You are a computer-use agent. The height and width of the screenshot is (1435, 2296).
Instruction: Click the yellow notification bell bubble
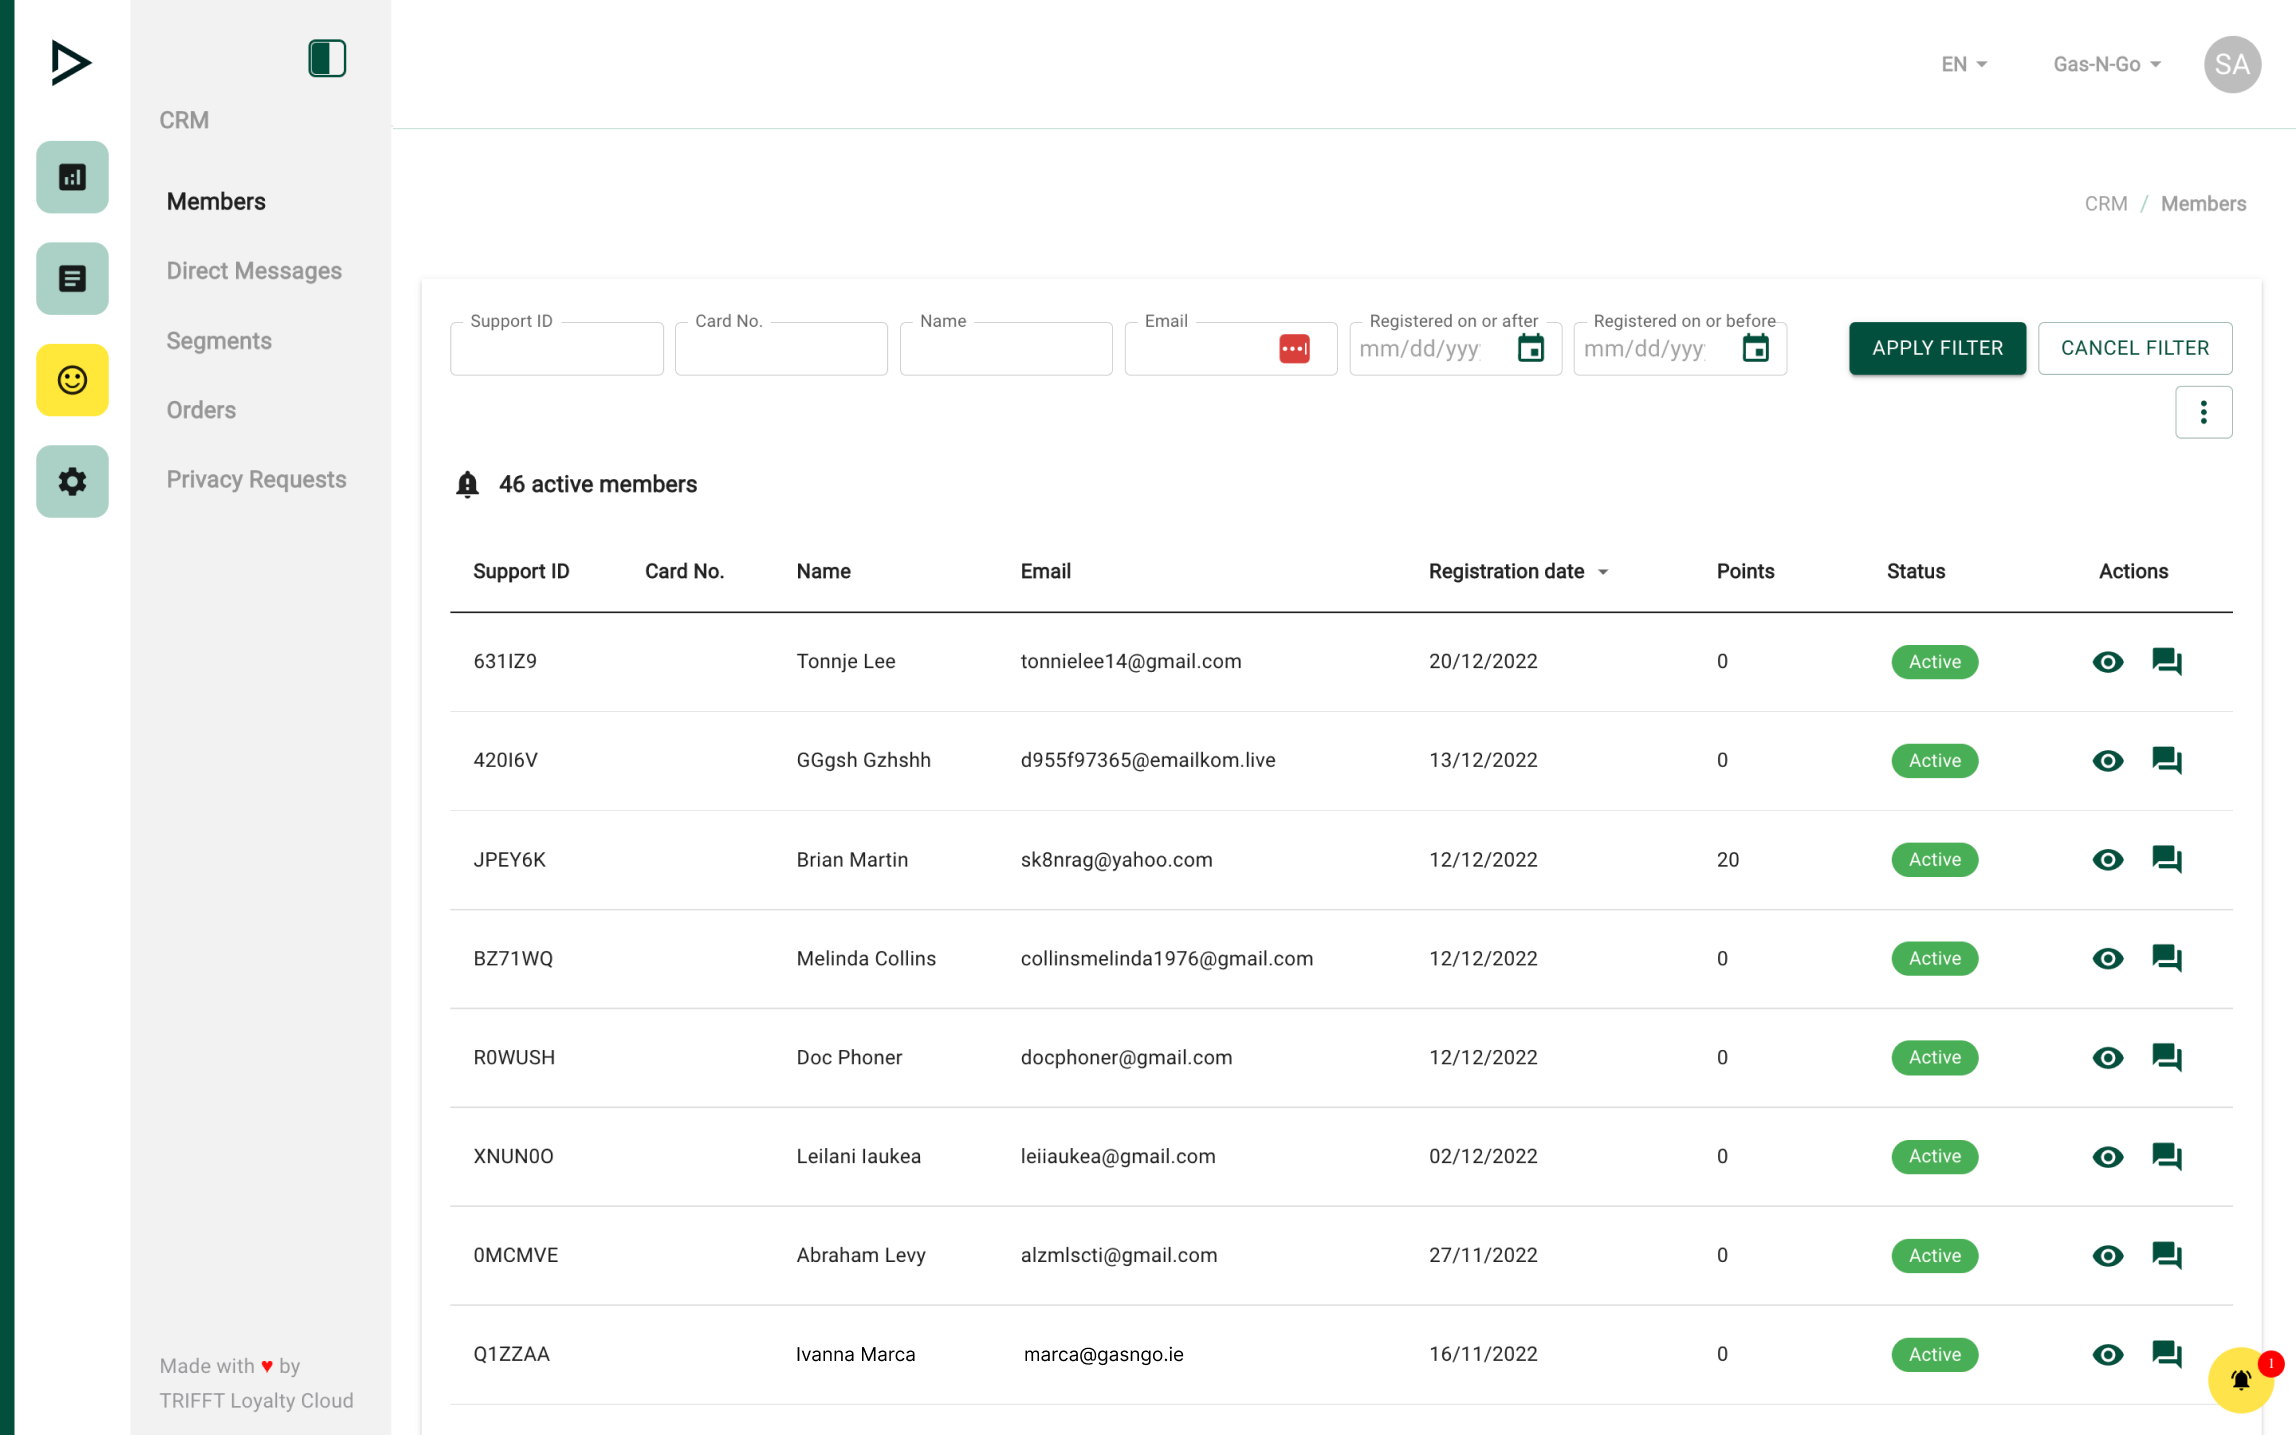tap(2240, 1380)
